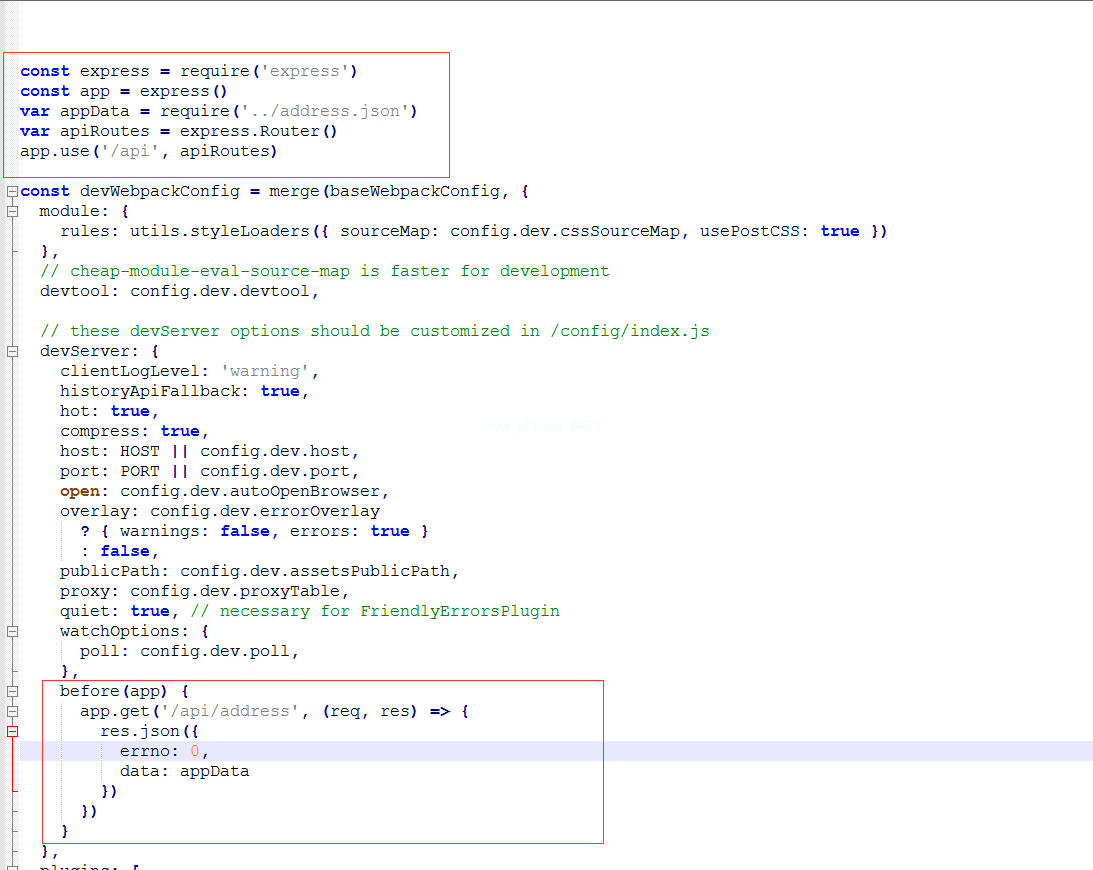1093x870 pixels.
Task: Collapse the red res.json fold marker
Action: coord(13,731)
